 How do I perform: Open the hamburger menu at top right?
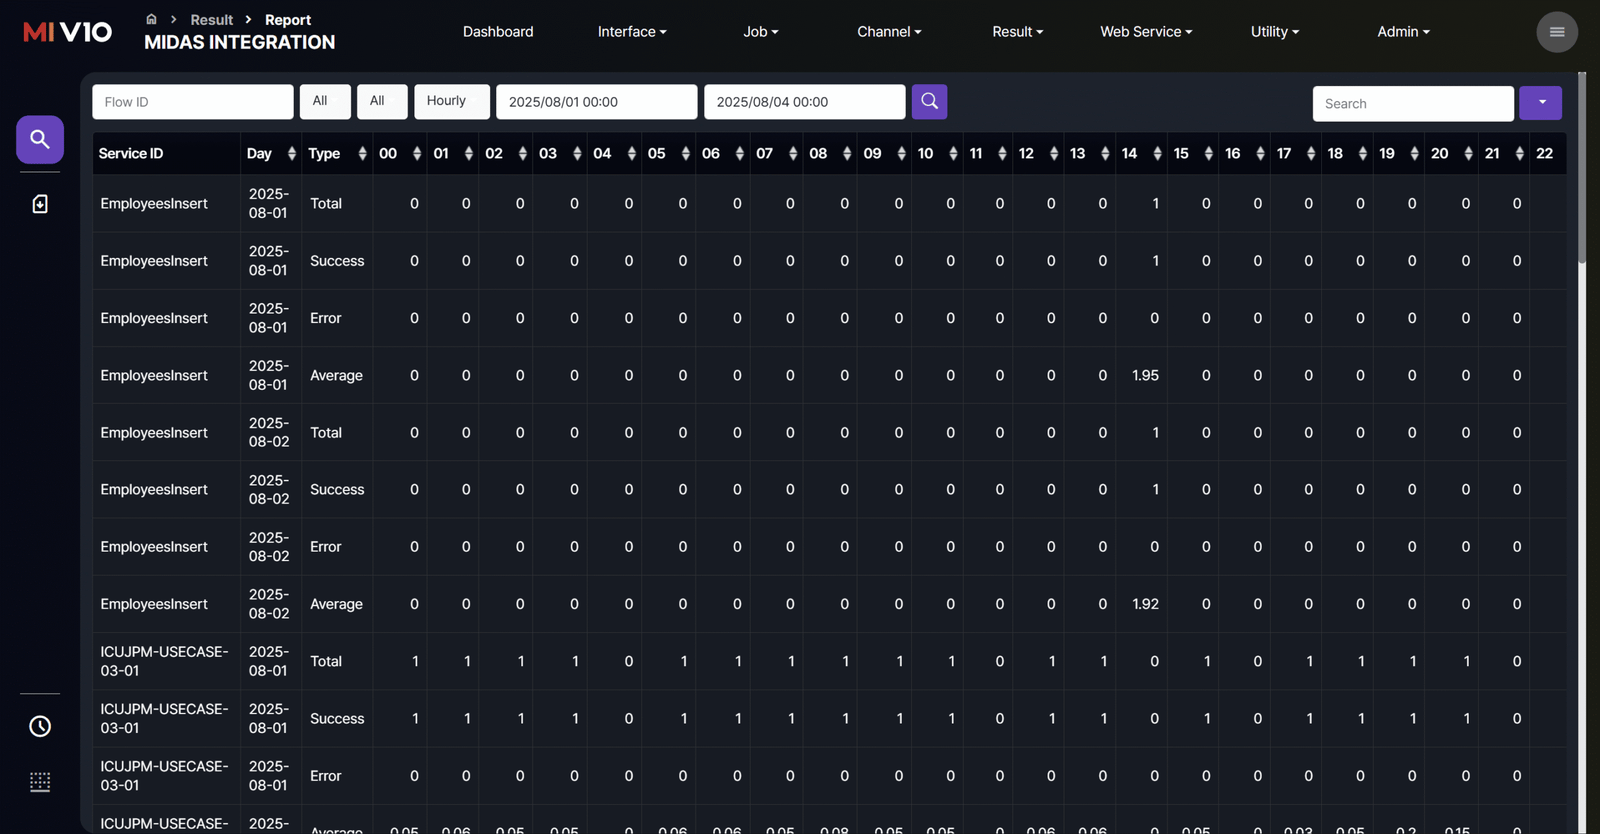(x=1556, y=32)
